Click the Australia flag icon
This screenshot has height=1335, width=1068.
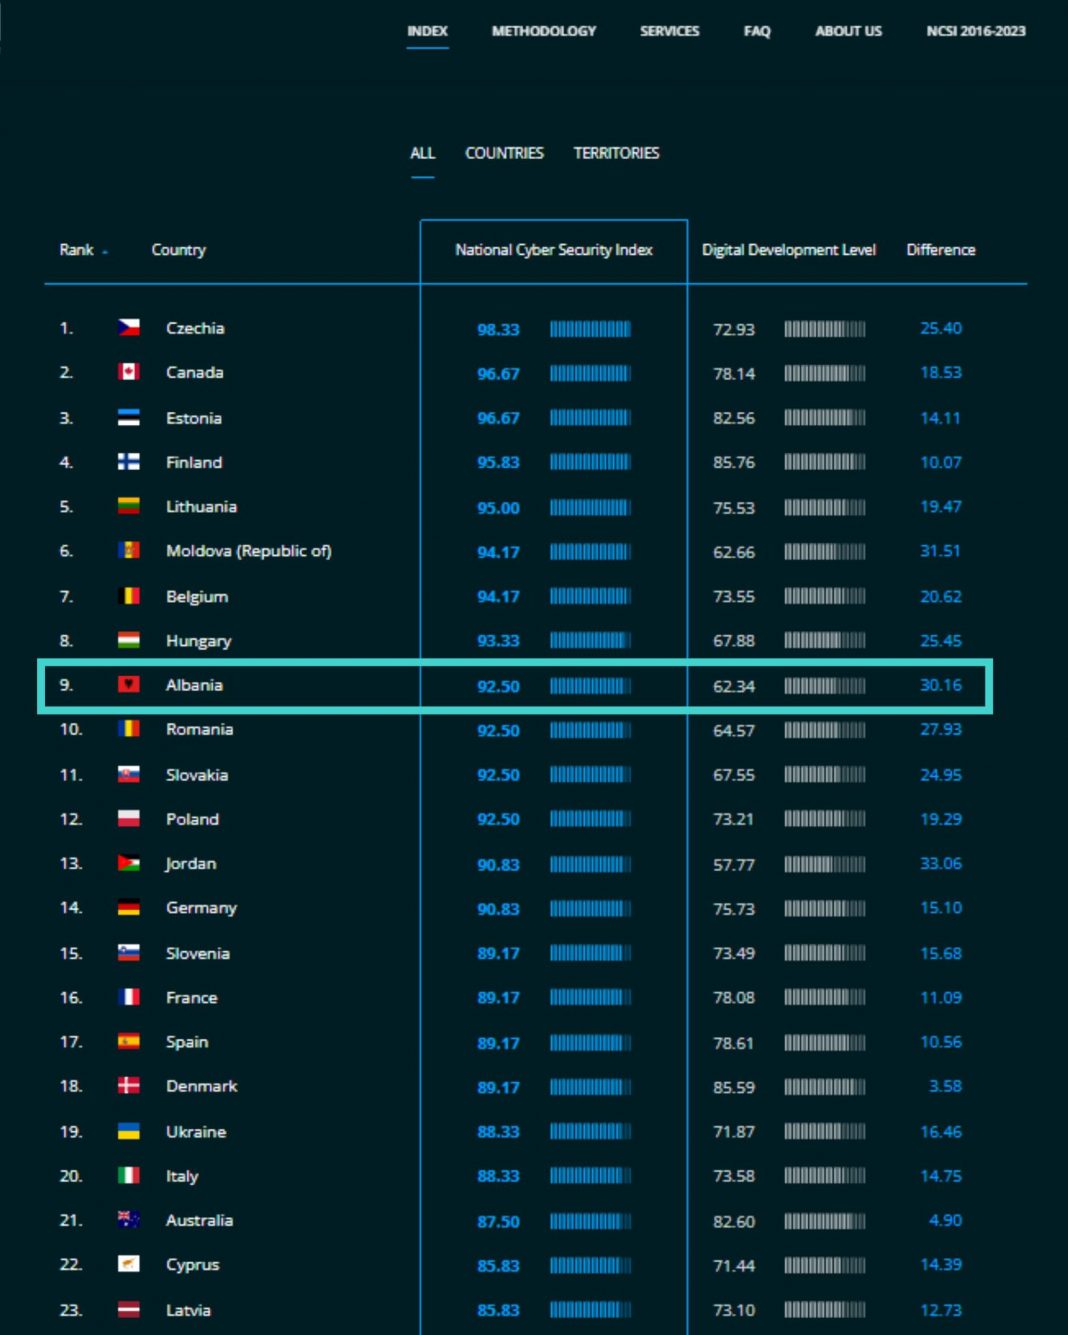click(x=128, y=1220)
